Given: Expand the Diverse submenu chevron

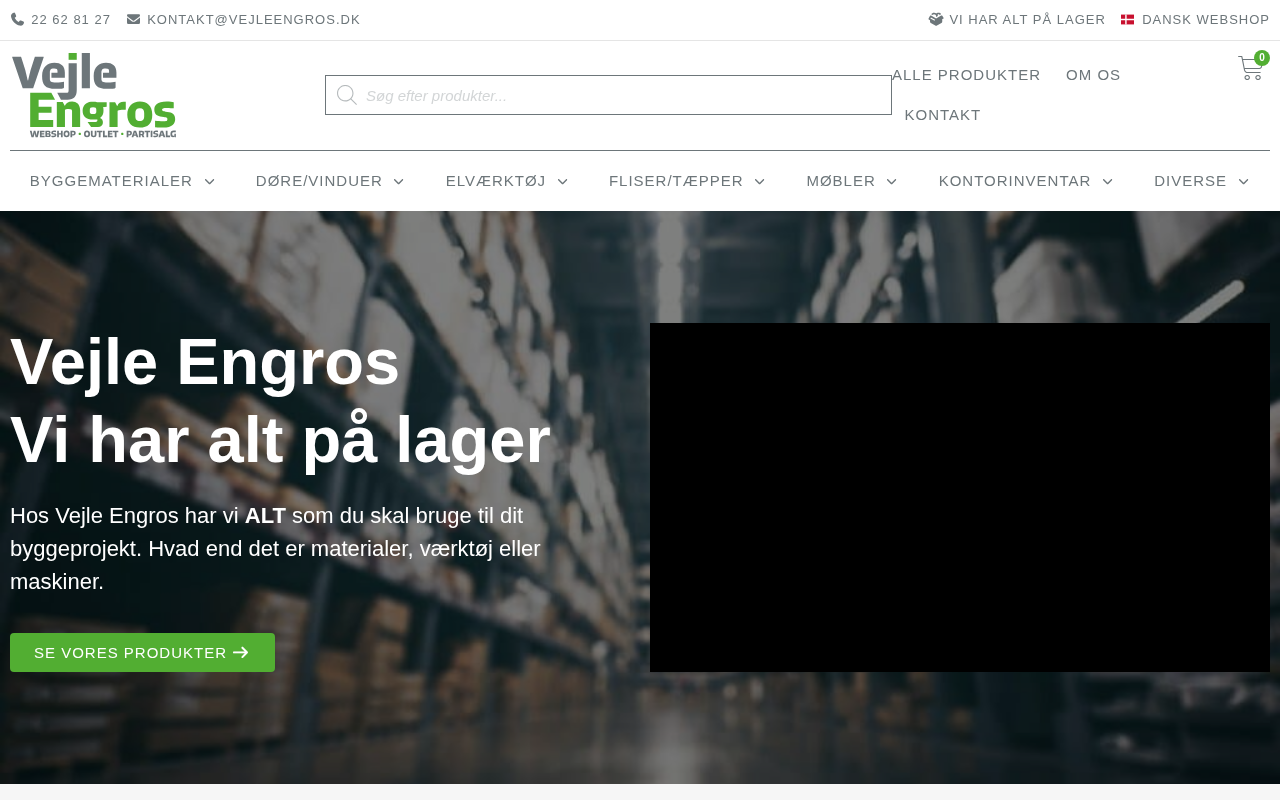Looking at the screenshot, I should (1244, 181).
